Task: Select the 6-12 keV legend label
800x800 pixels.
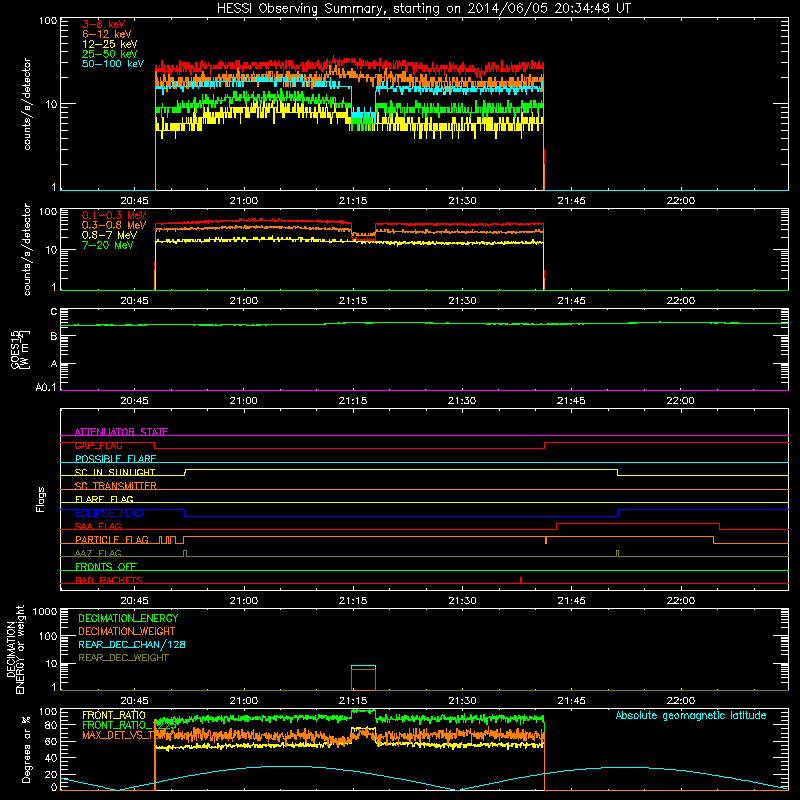Action: [x=107, y=34]
